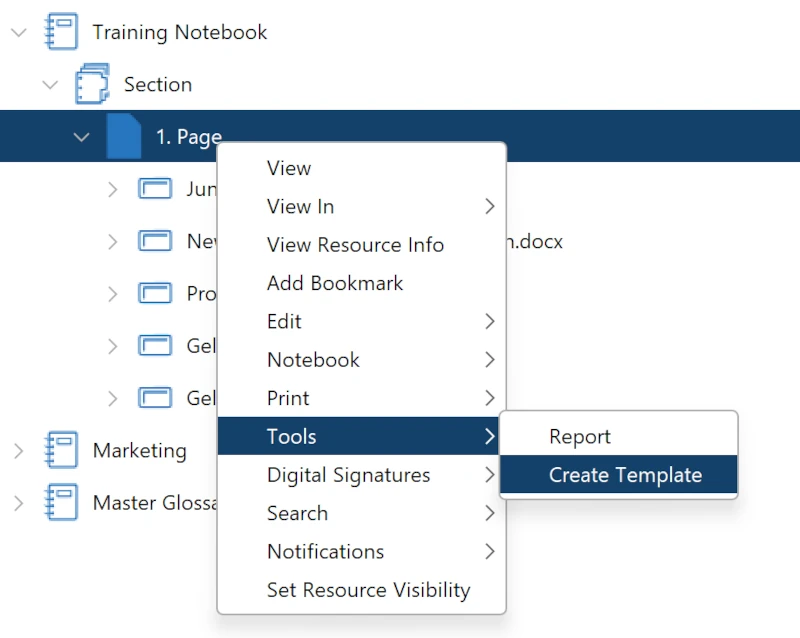Open the Digital Signatures submenu

(x=362, y=475)
